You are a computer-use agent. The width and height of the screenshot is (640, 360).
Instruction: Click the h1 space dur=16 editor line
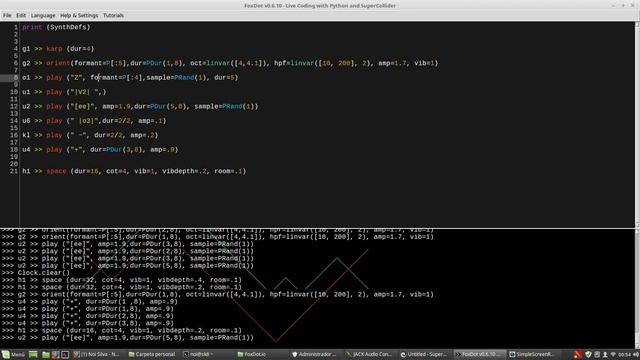(x=134, y=171)
